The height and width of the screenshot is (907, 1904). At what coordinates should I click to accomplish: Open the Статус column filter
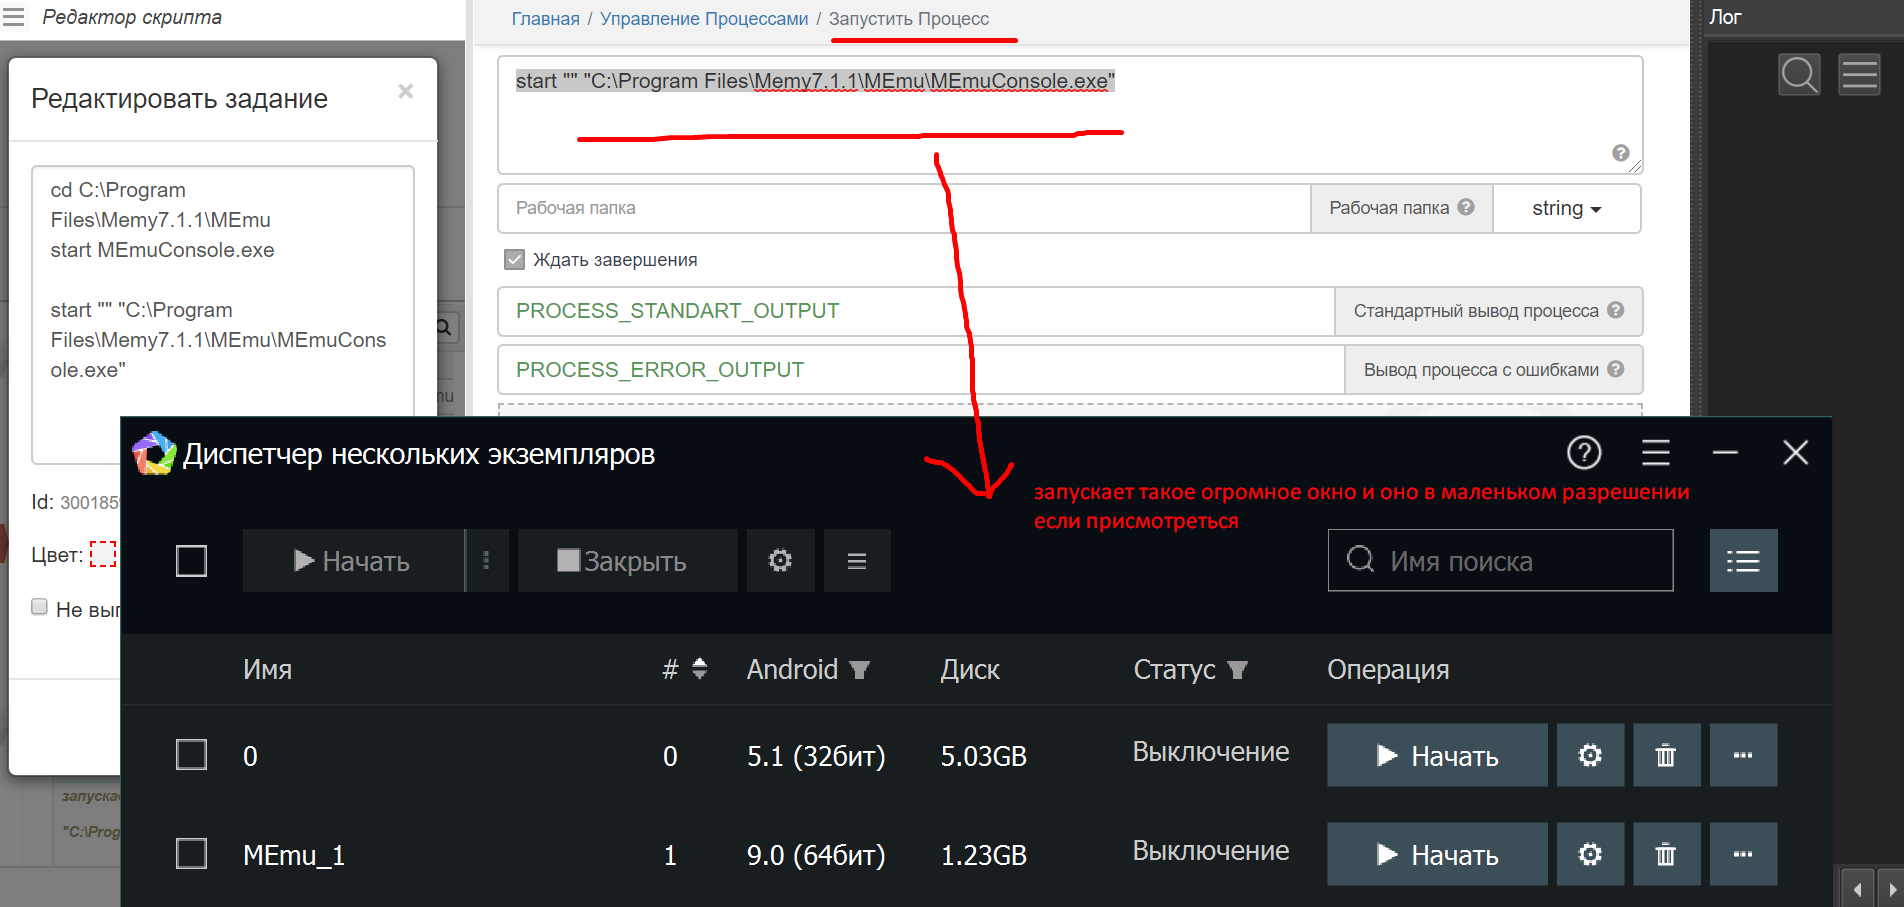(1237, 670)
